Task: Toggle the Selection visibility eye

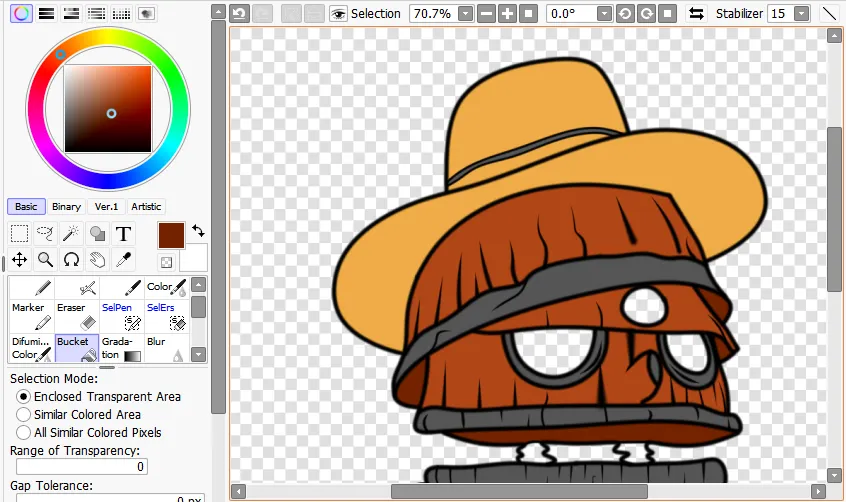Action: tap(338, 13)
